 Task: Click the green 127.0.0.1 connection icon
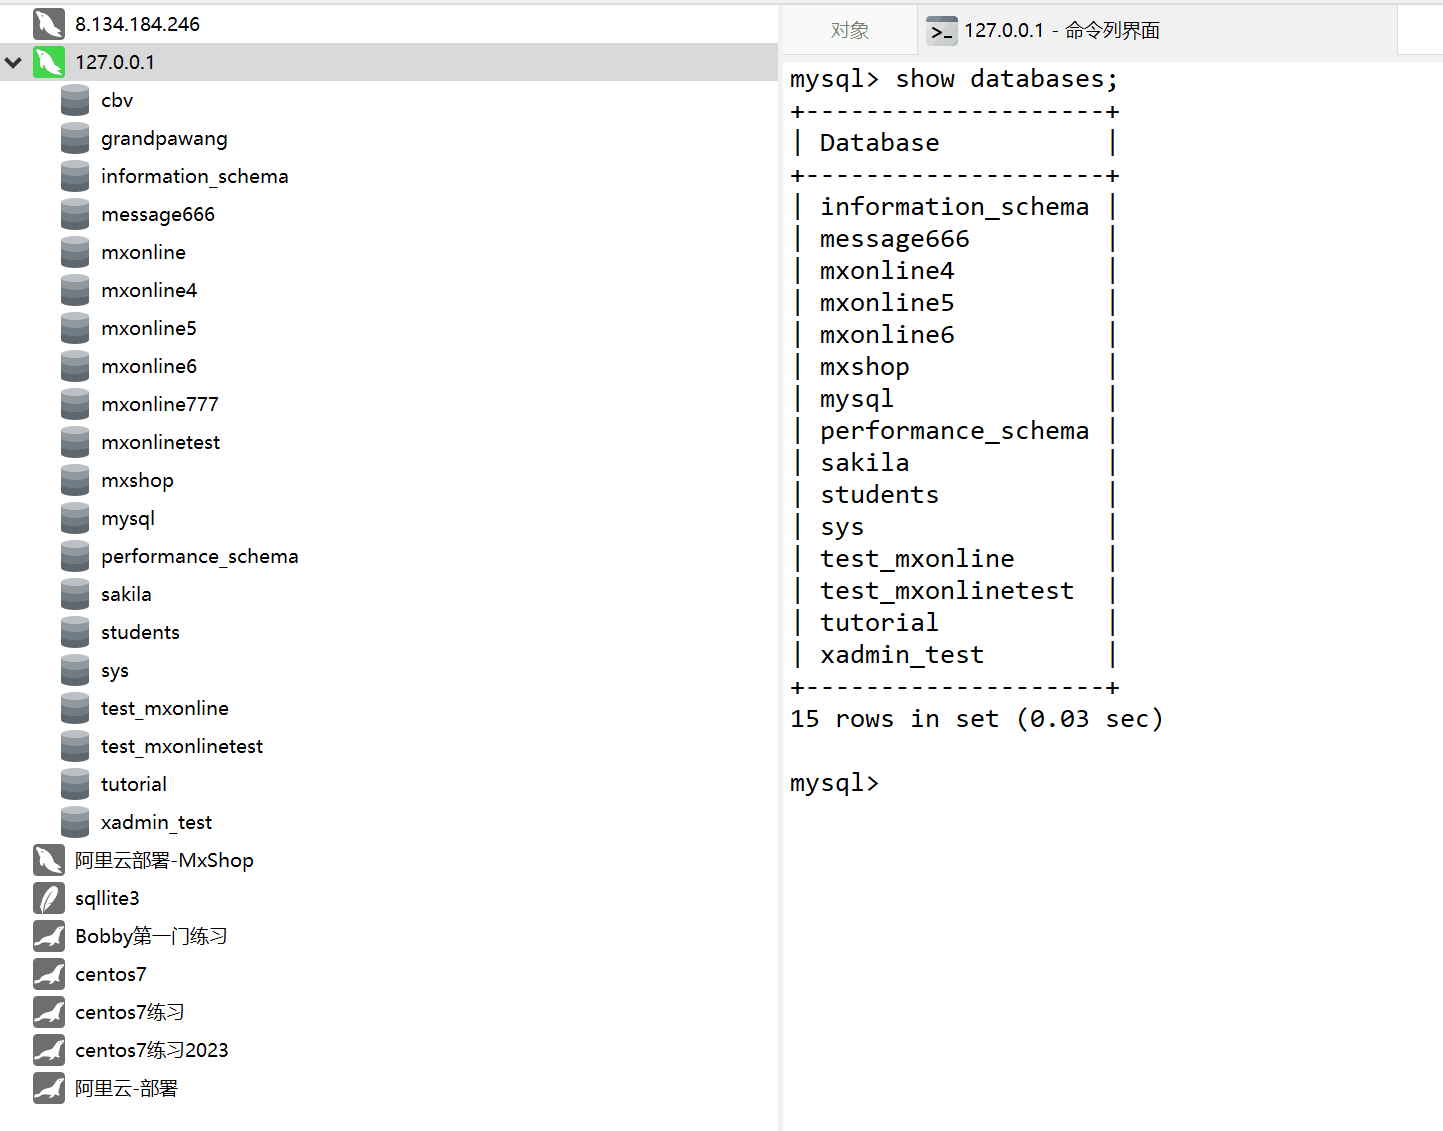[48, 62]
